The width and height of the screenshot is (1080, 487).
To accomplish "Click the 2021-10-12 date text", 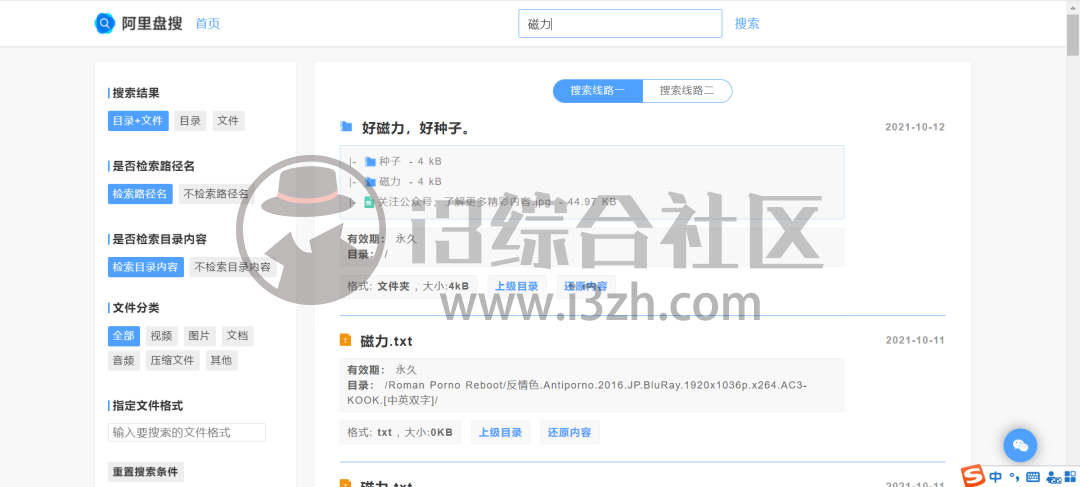I will [915, 127].
